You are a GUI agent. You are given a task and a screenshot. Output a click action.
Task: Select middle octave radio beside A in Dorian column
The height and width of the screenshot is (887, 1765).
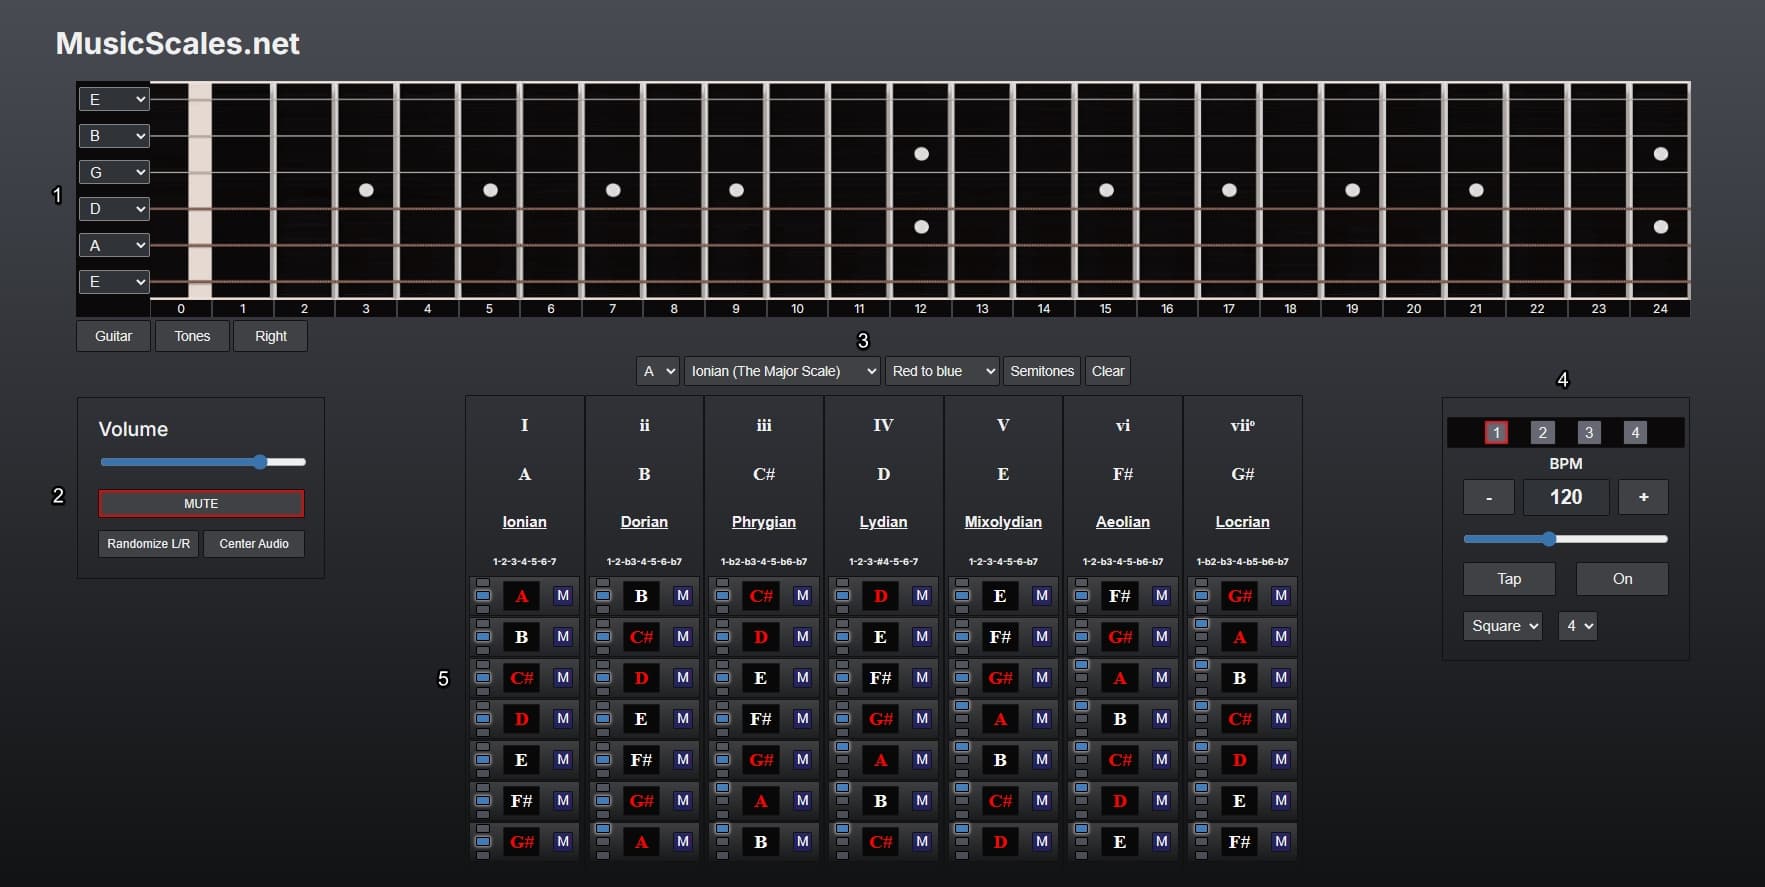(x=603, y=842)
